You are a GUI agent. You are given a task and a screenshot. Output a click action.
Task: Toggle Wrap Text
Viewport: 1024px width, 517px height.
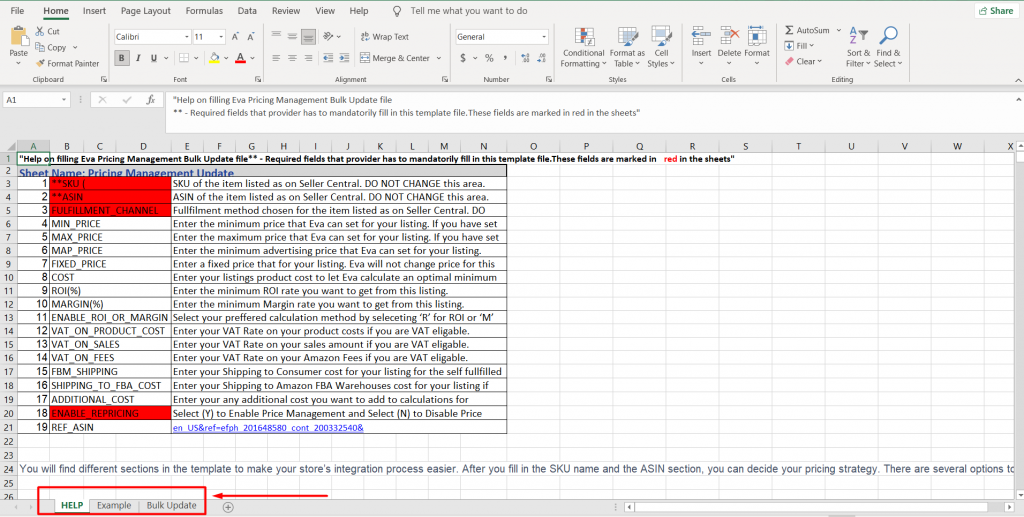point(385,37)
